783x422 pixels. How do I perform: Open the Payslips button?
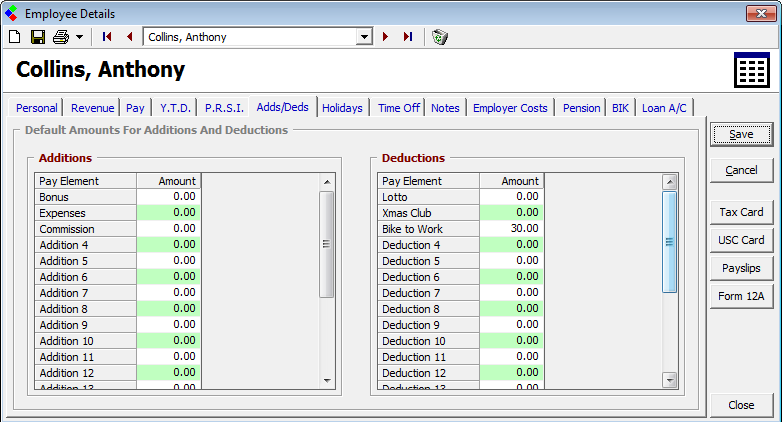740,268
